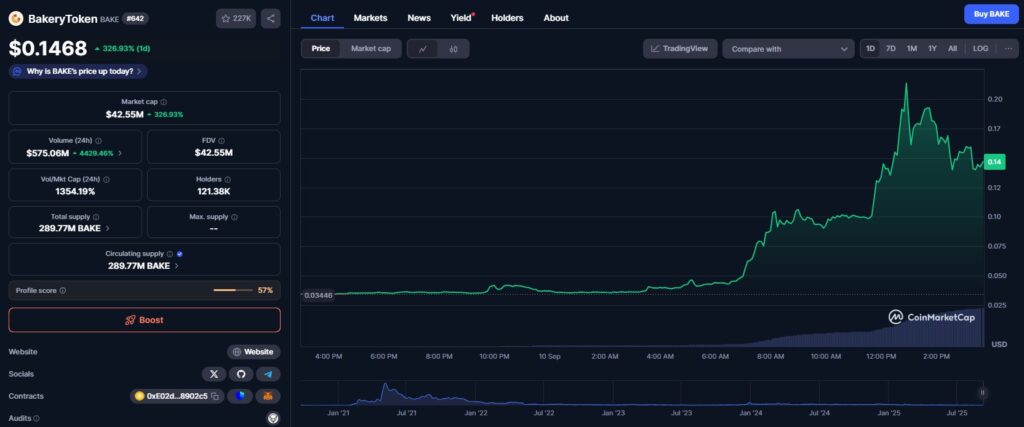Click the share icon beside BakeryToken
The image size is (1024, 427).
point(271,18)
